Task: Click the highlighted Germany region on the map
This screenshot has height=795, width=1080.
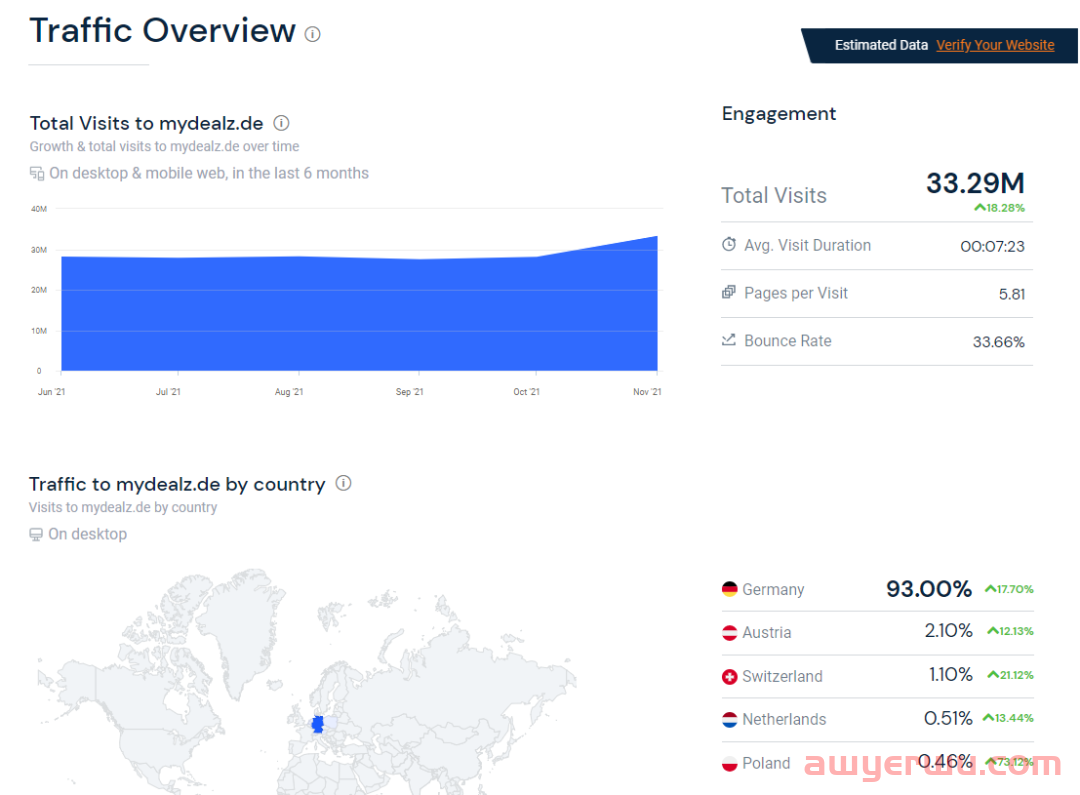Action: click(318, 724)
